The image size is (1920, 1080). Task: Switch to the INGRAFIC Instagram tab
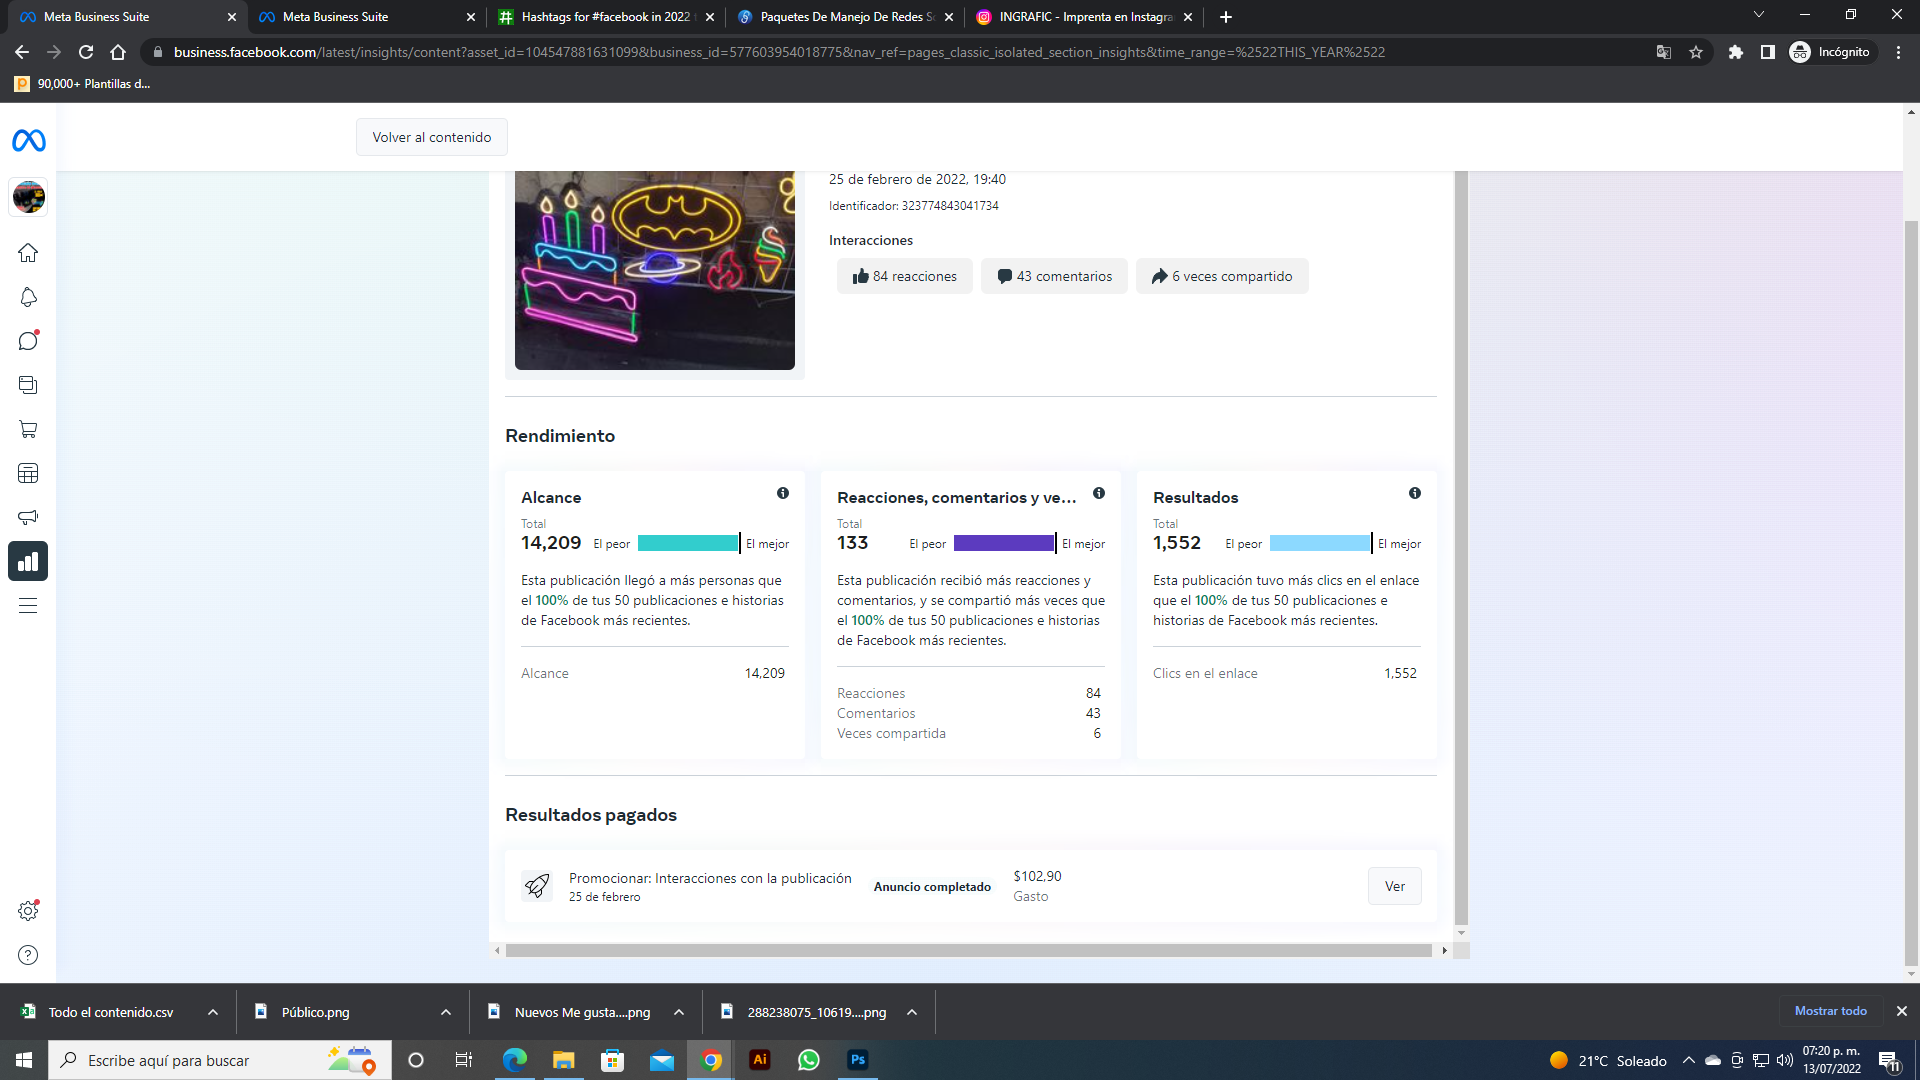tap(1085, 17)
